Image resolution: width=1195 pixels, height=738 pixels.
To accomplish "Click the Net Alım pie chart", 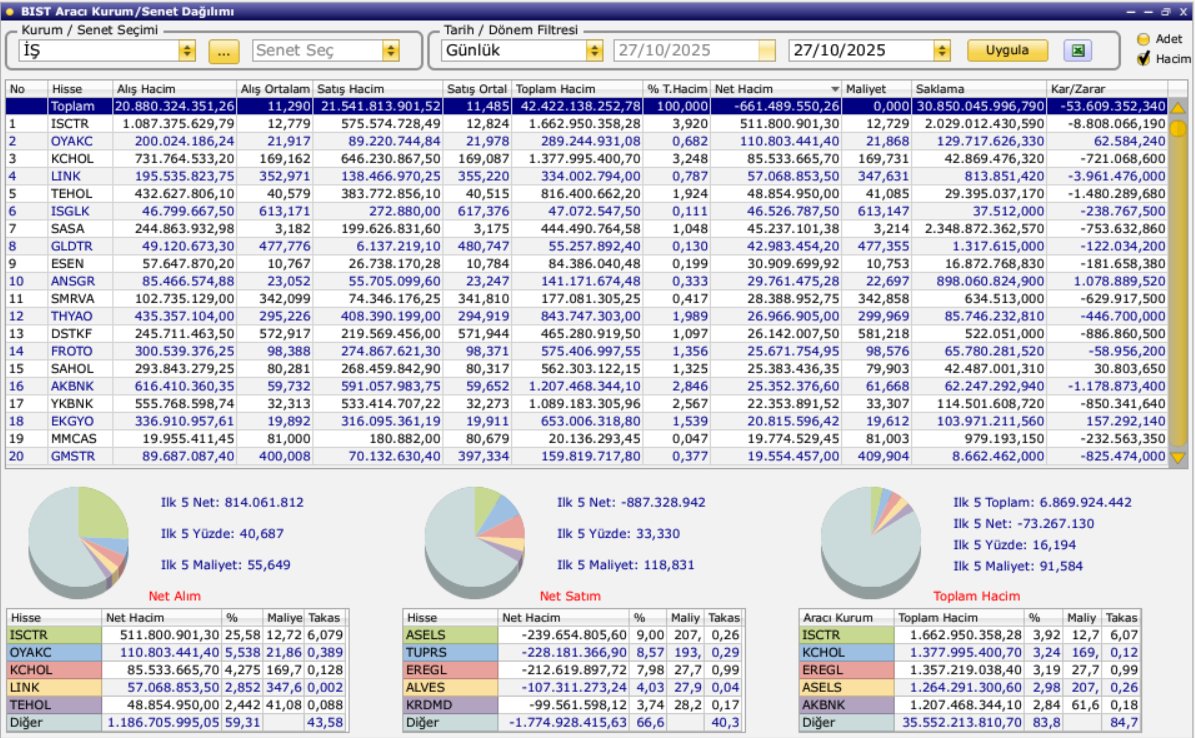I will (x=78, y=542).
